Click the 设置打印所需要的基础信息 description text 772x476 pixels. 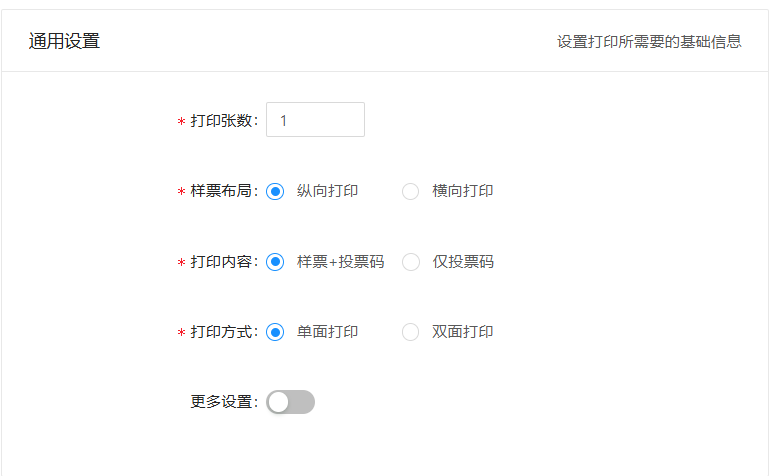tap(649, 42)
